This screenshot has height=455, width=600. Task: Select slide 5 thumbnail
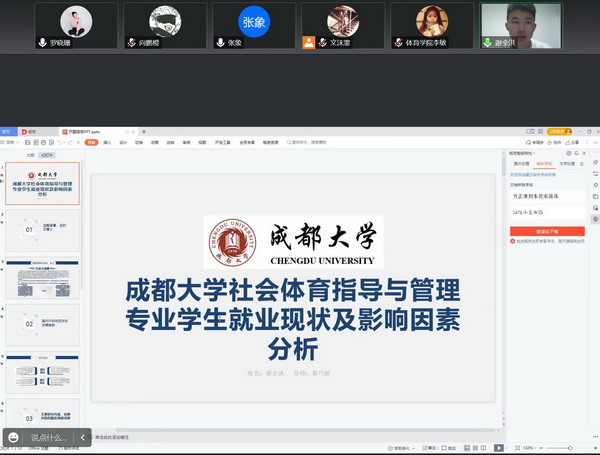(42, 372)
